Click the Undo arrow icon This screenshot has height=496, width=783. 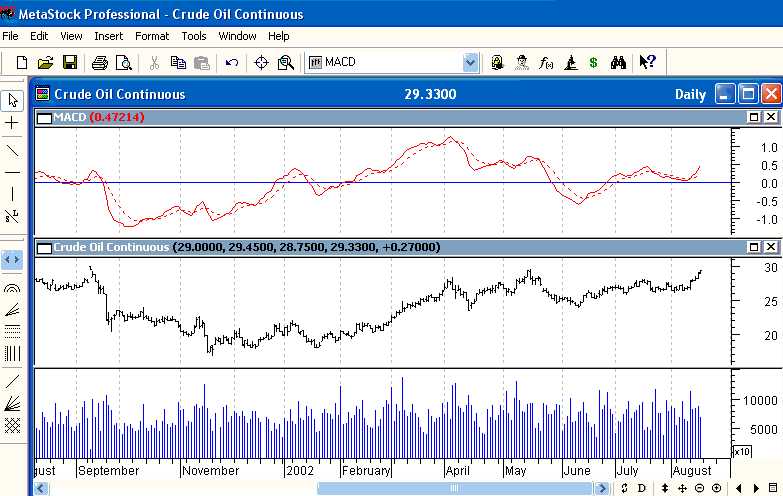tap(232, 63)
